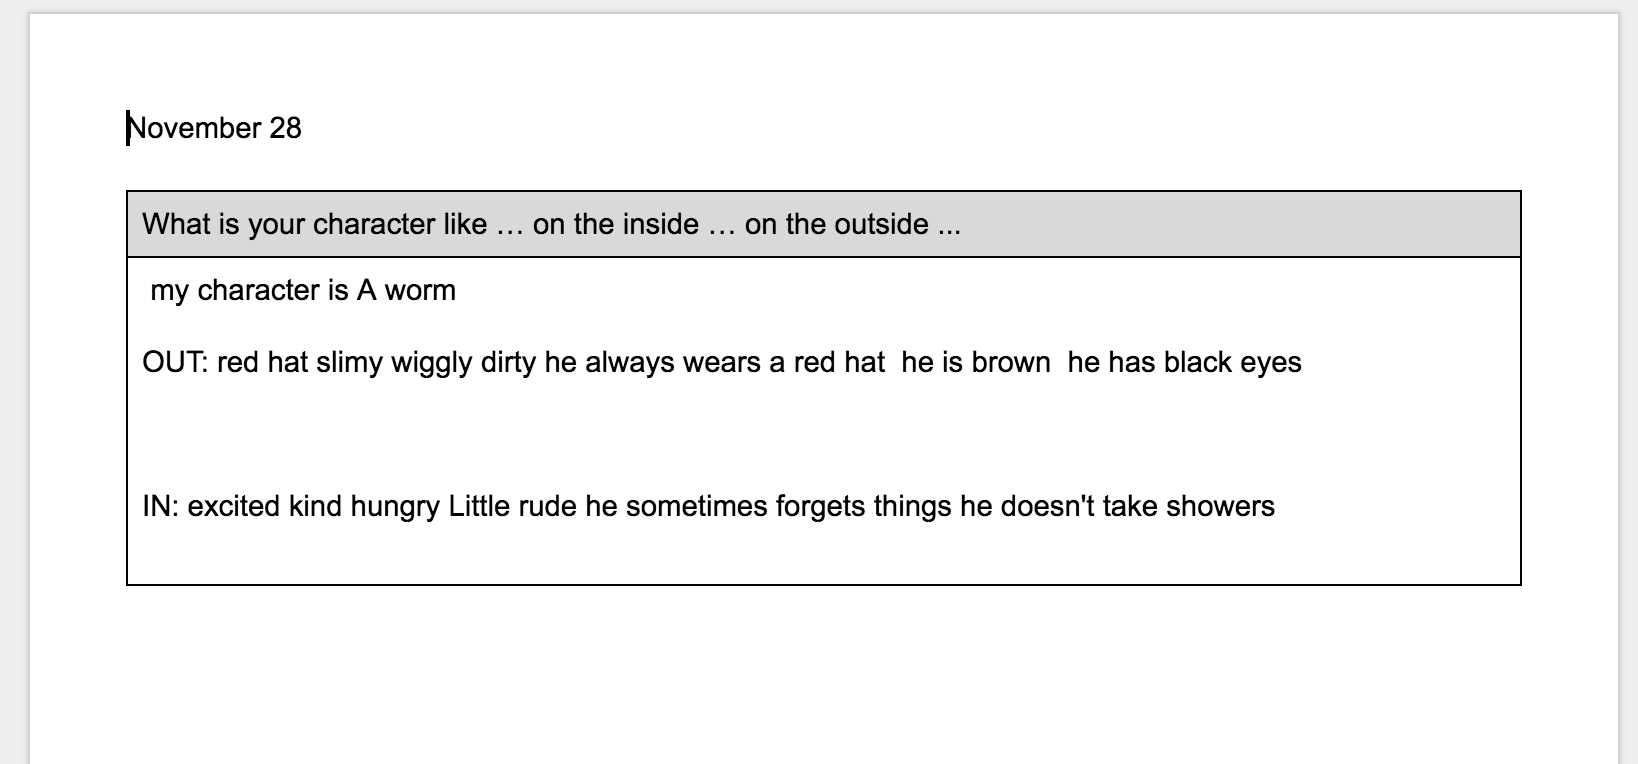1638x764 pixels.
Task: Click the "OUT:" label
Action: (x=175, y=362)
